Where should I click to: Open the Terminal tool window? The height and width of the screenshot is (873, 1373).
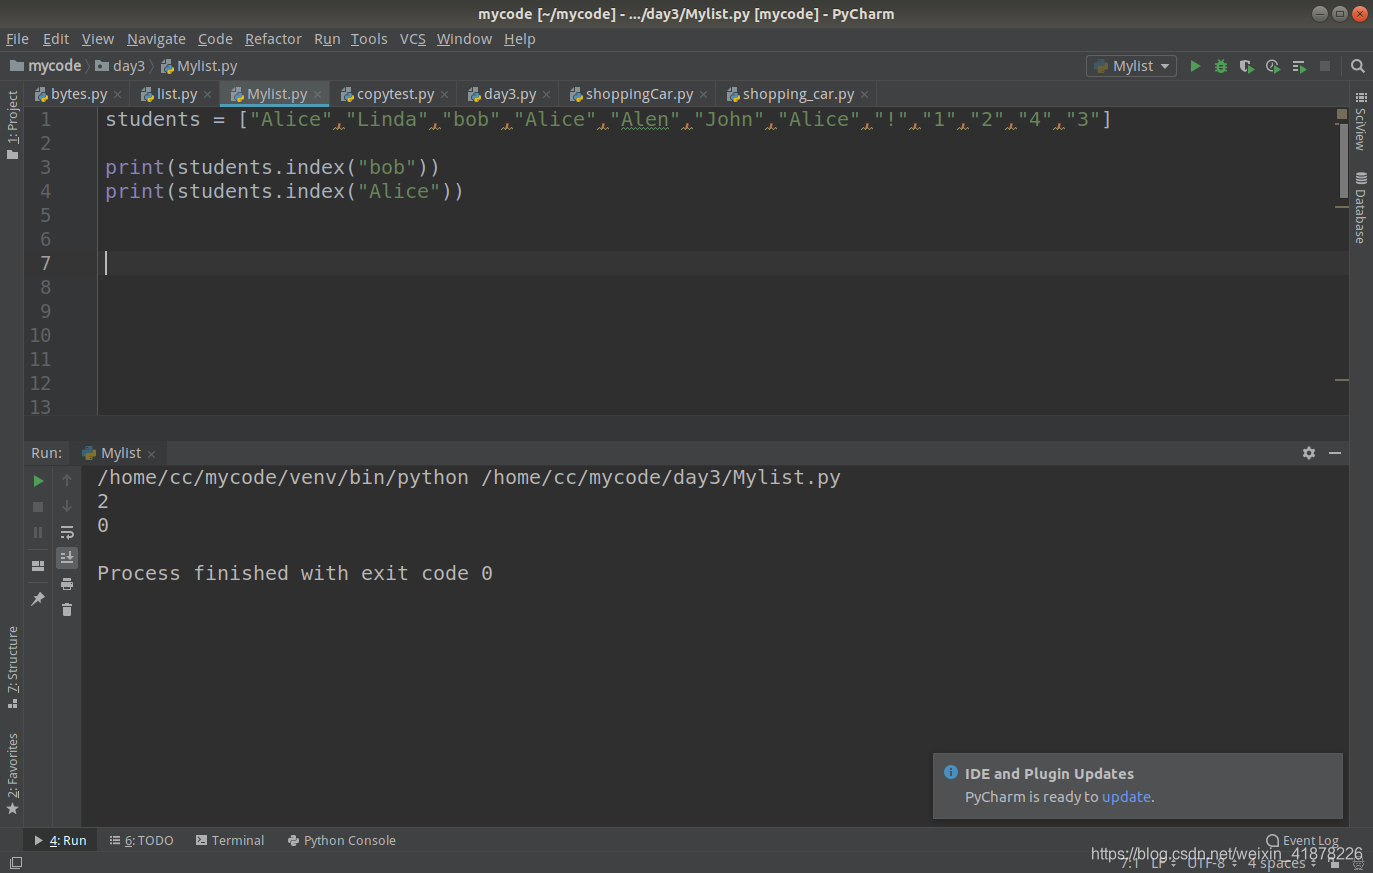(230, 841)
